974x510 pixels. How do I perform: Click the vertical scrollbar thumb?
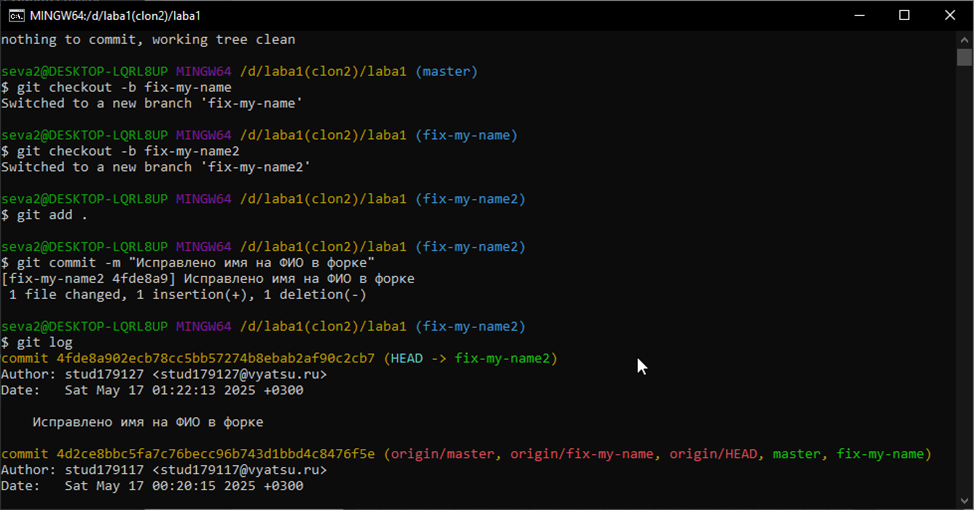(965, 56)
